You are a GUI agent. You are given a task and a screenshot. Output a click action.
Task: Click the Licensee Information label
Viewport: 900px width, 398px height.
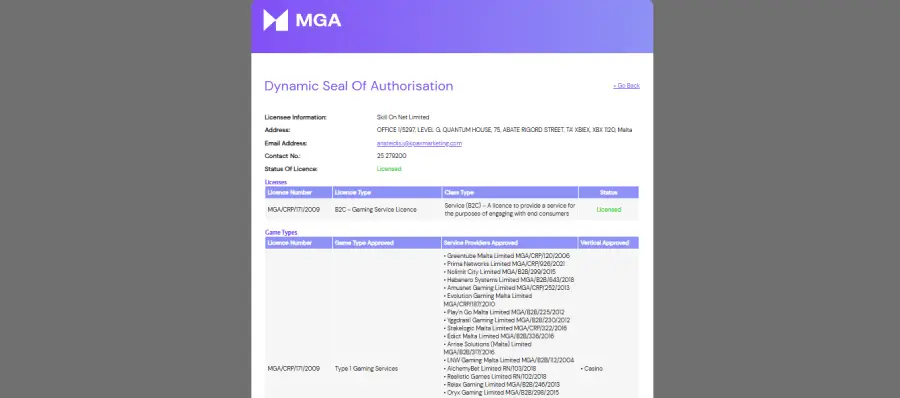[296, 117]
